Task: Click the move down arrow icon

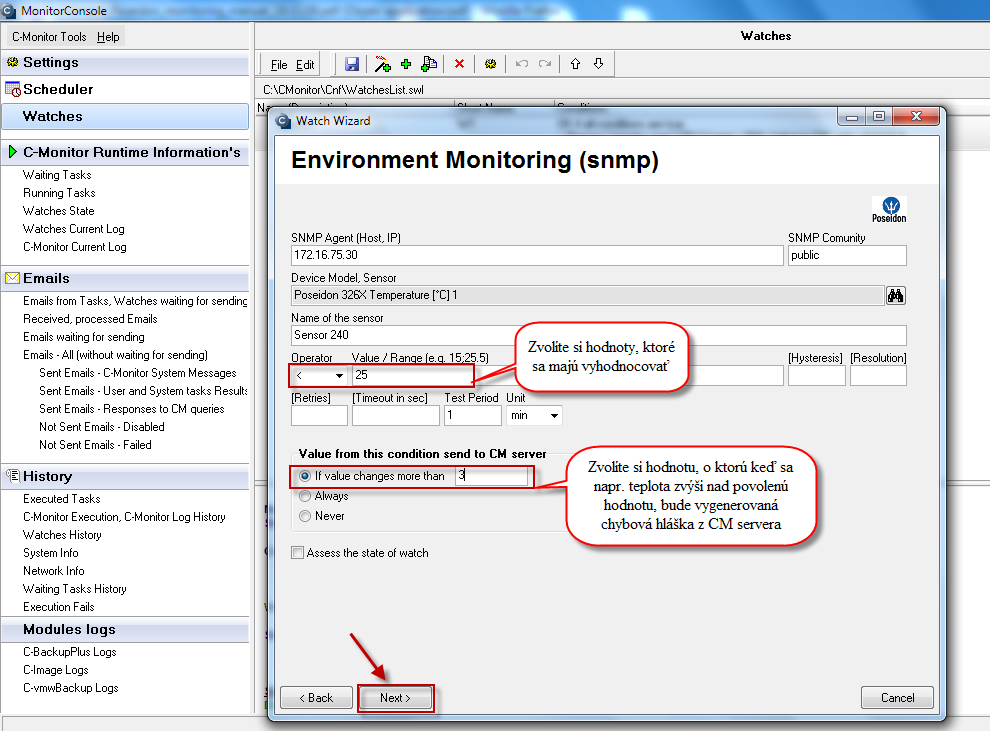Action: (x=599, y=64)
